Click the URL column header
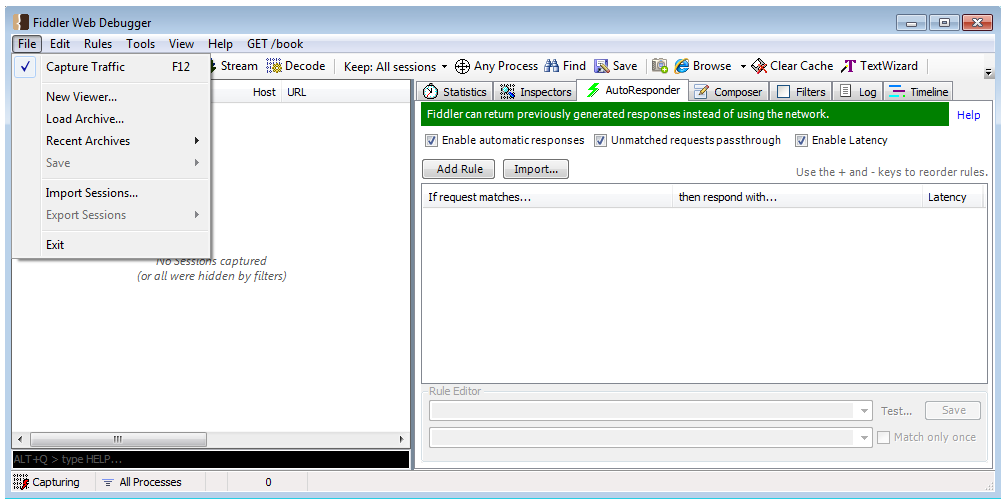This screenshot has width=1002, height=503. point(297,92)
